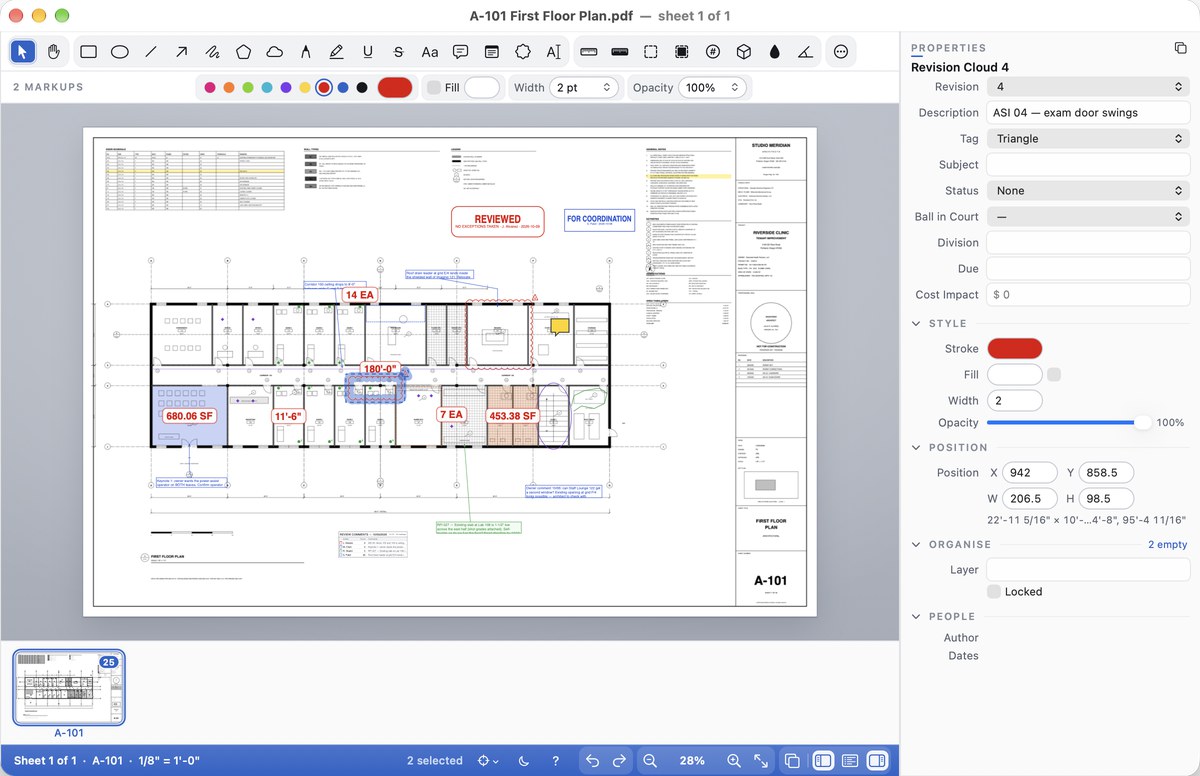Screen dimensions: 1200x776
Task: Select the stamp badge tool
Action: pos(522,52)
